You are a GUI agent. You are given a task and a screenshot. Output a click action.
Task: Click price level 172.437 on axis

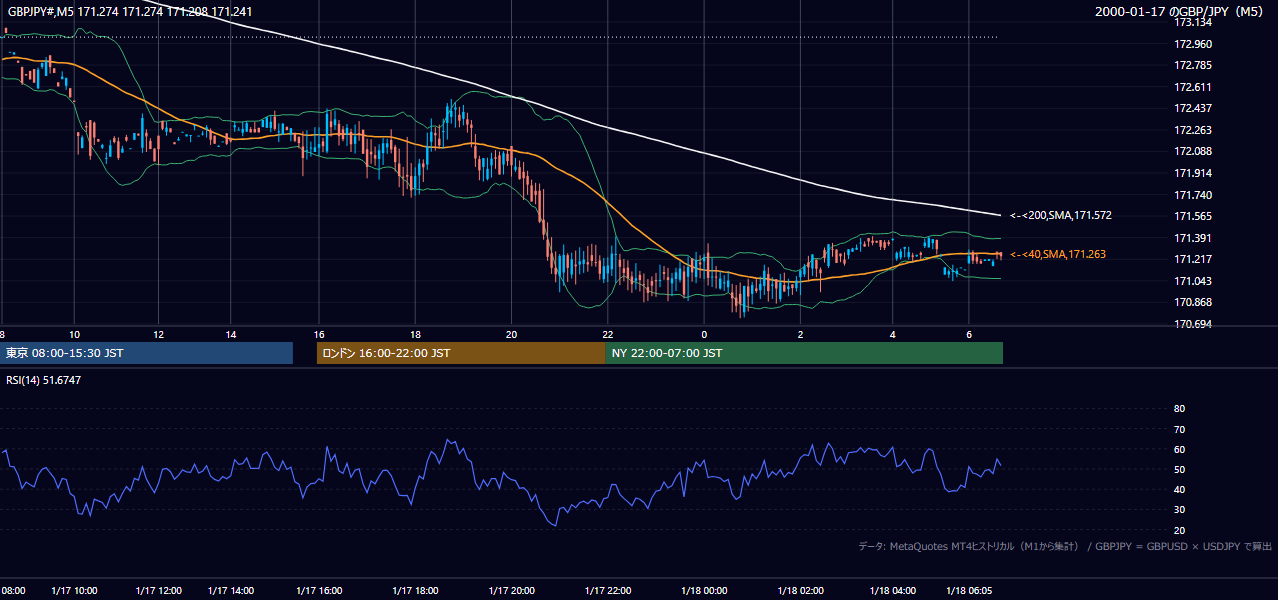click(1193, 108)
